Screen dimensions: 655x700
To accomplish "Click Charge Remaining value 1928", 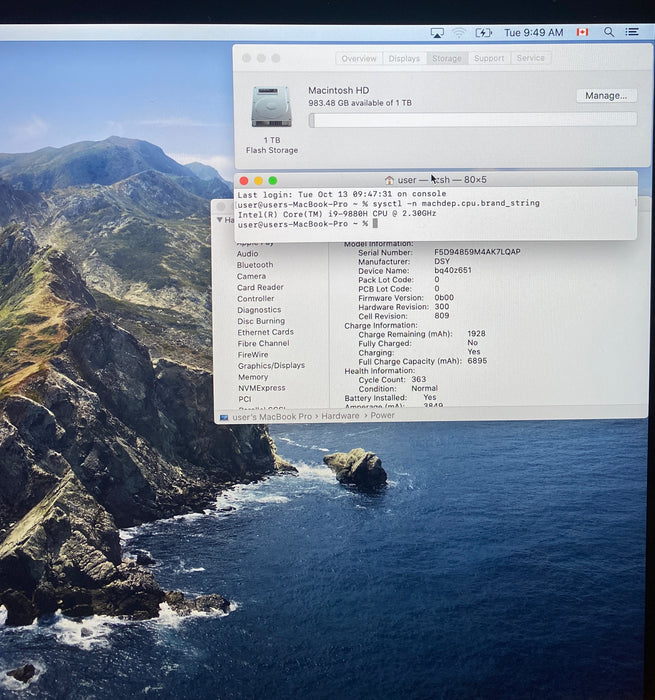I will point(476,333).
